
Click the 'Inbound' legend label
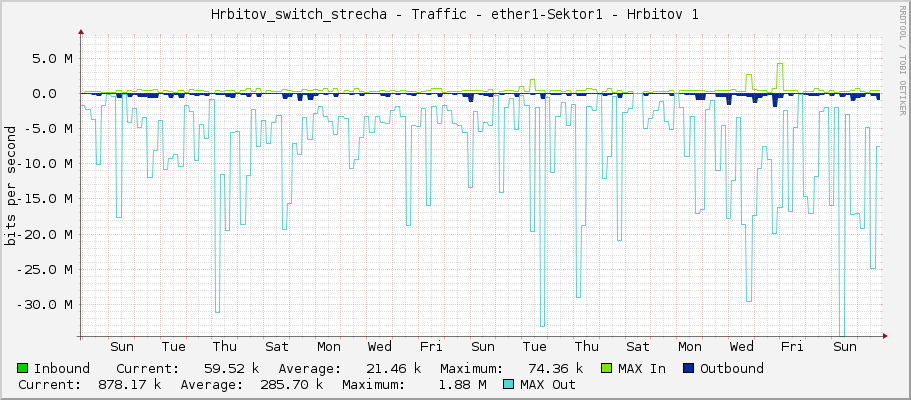click(x=62, y=368)
